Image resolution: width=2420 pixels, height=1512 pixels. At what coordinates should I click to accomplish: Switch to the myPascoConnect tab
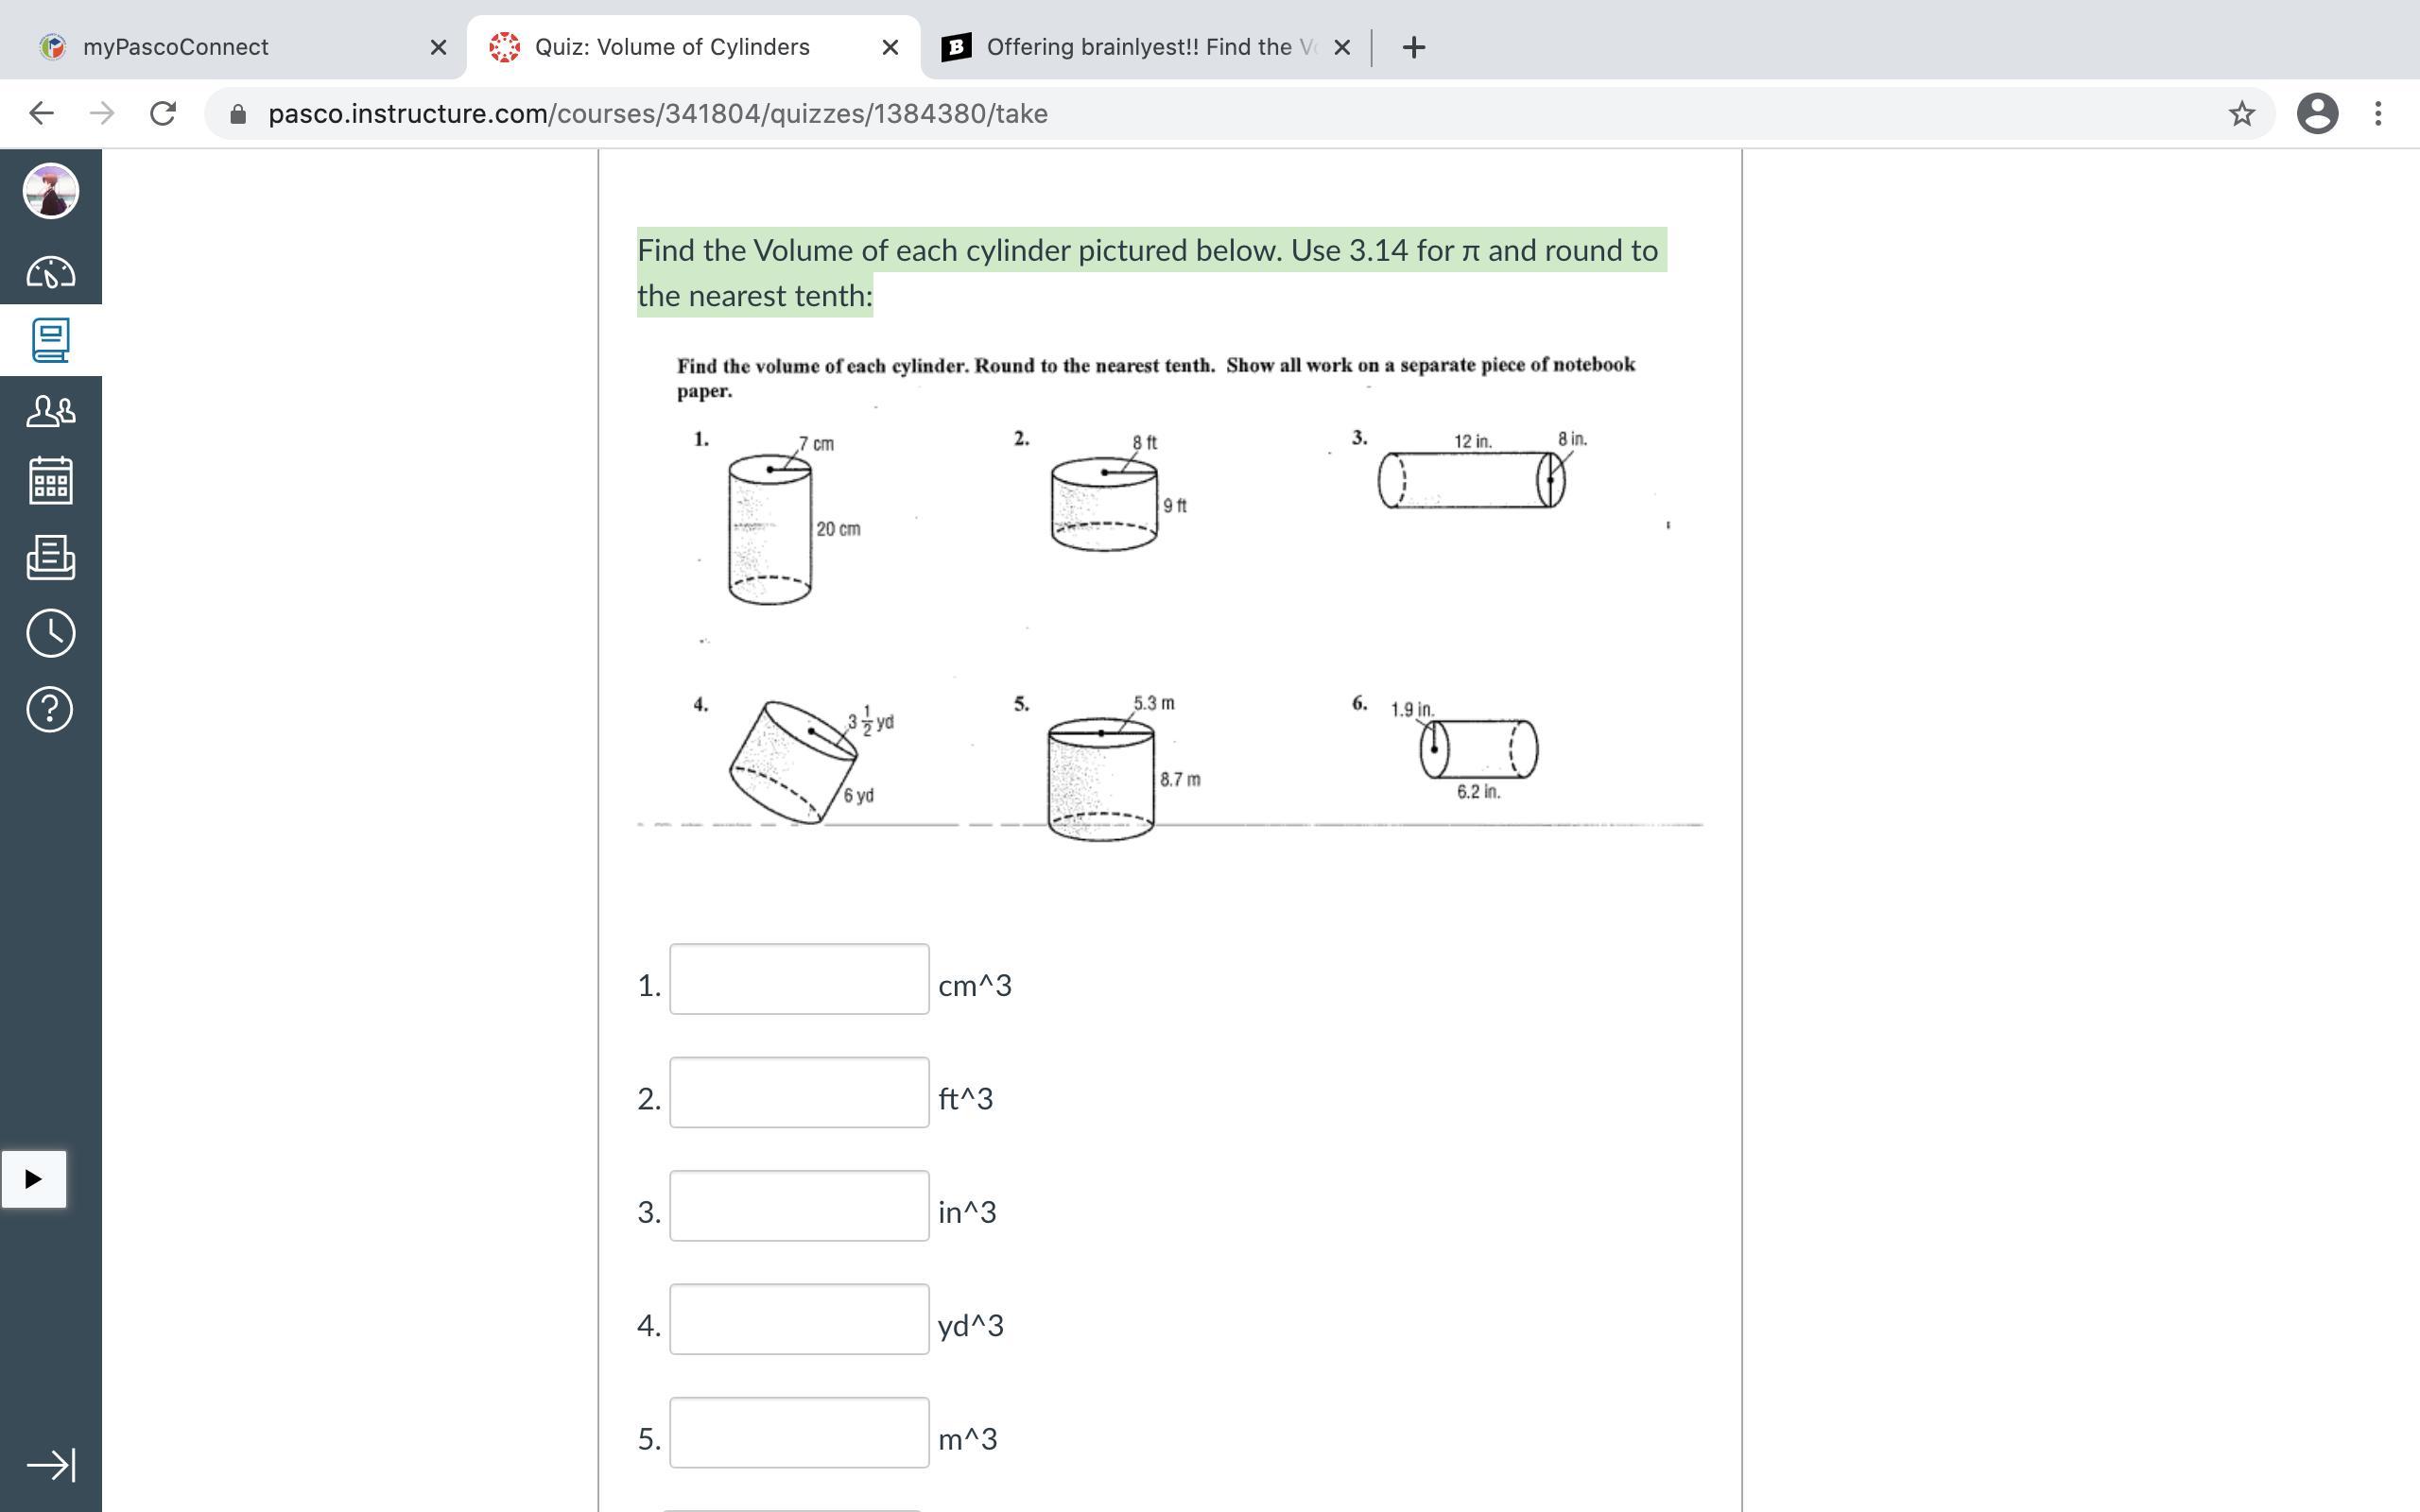click(x=175, y=47)
